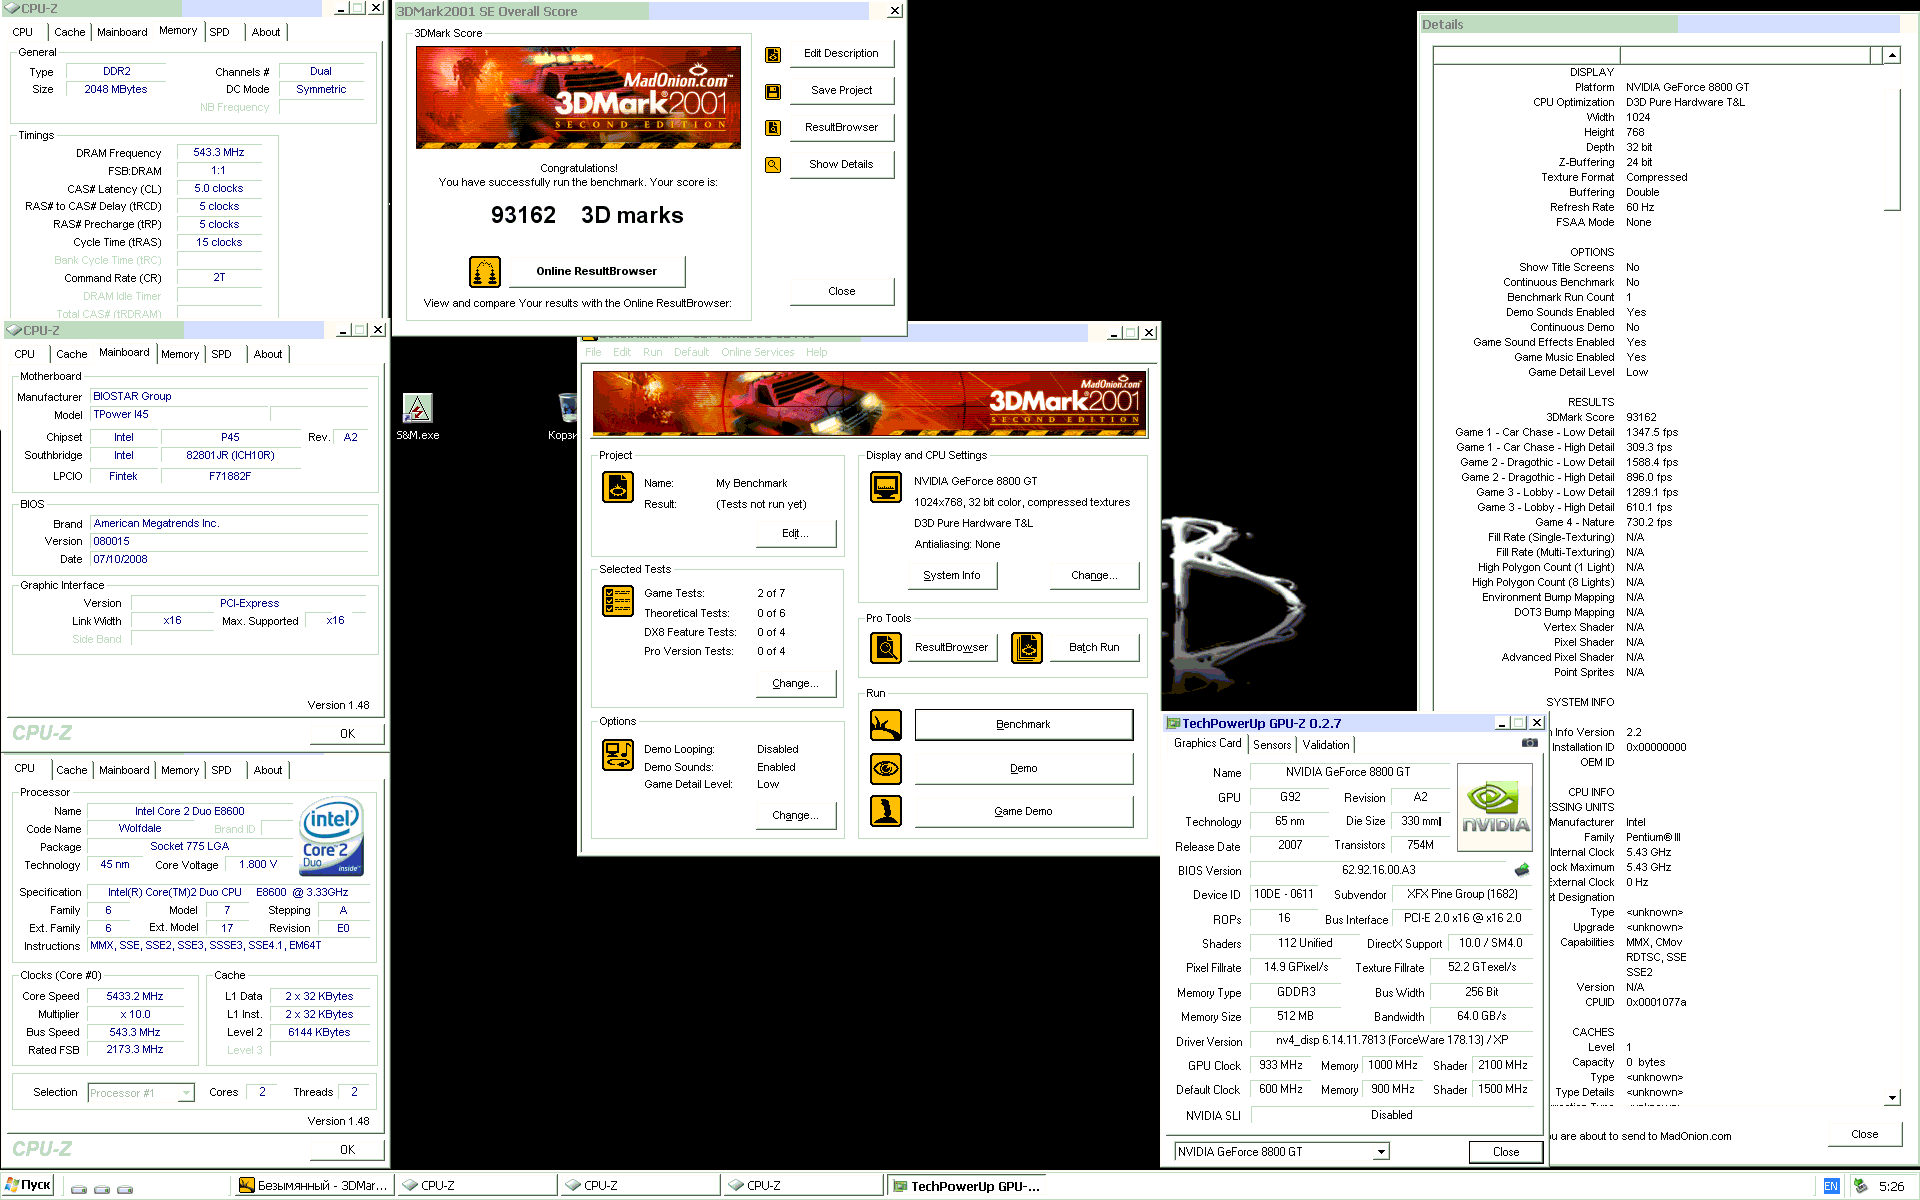1920x1200 pixels.
Task: Open the Graphics Card tab in GPU-Z
Action: 1207,743
